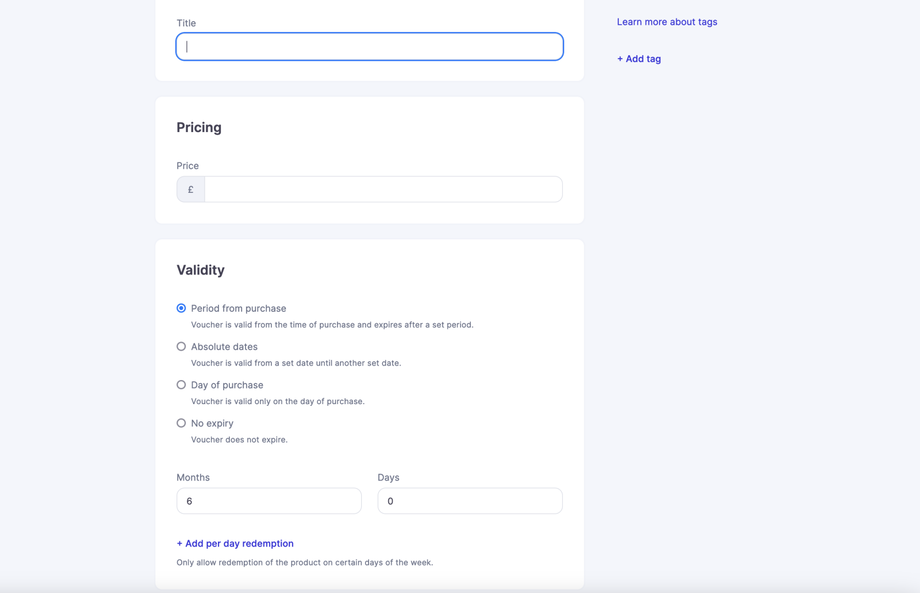The height and width of the screenshot is (593, 920).
Task: Select the Day of purchase radio button
Action: [x=181, y=385]
